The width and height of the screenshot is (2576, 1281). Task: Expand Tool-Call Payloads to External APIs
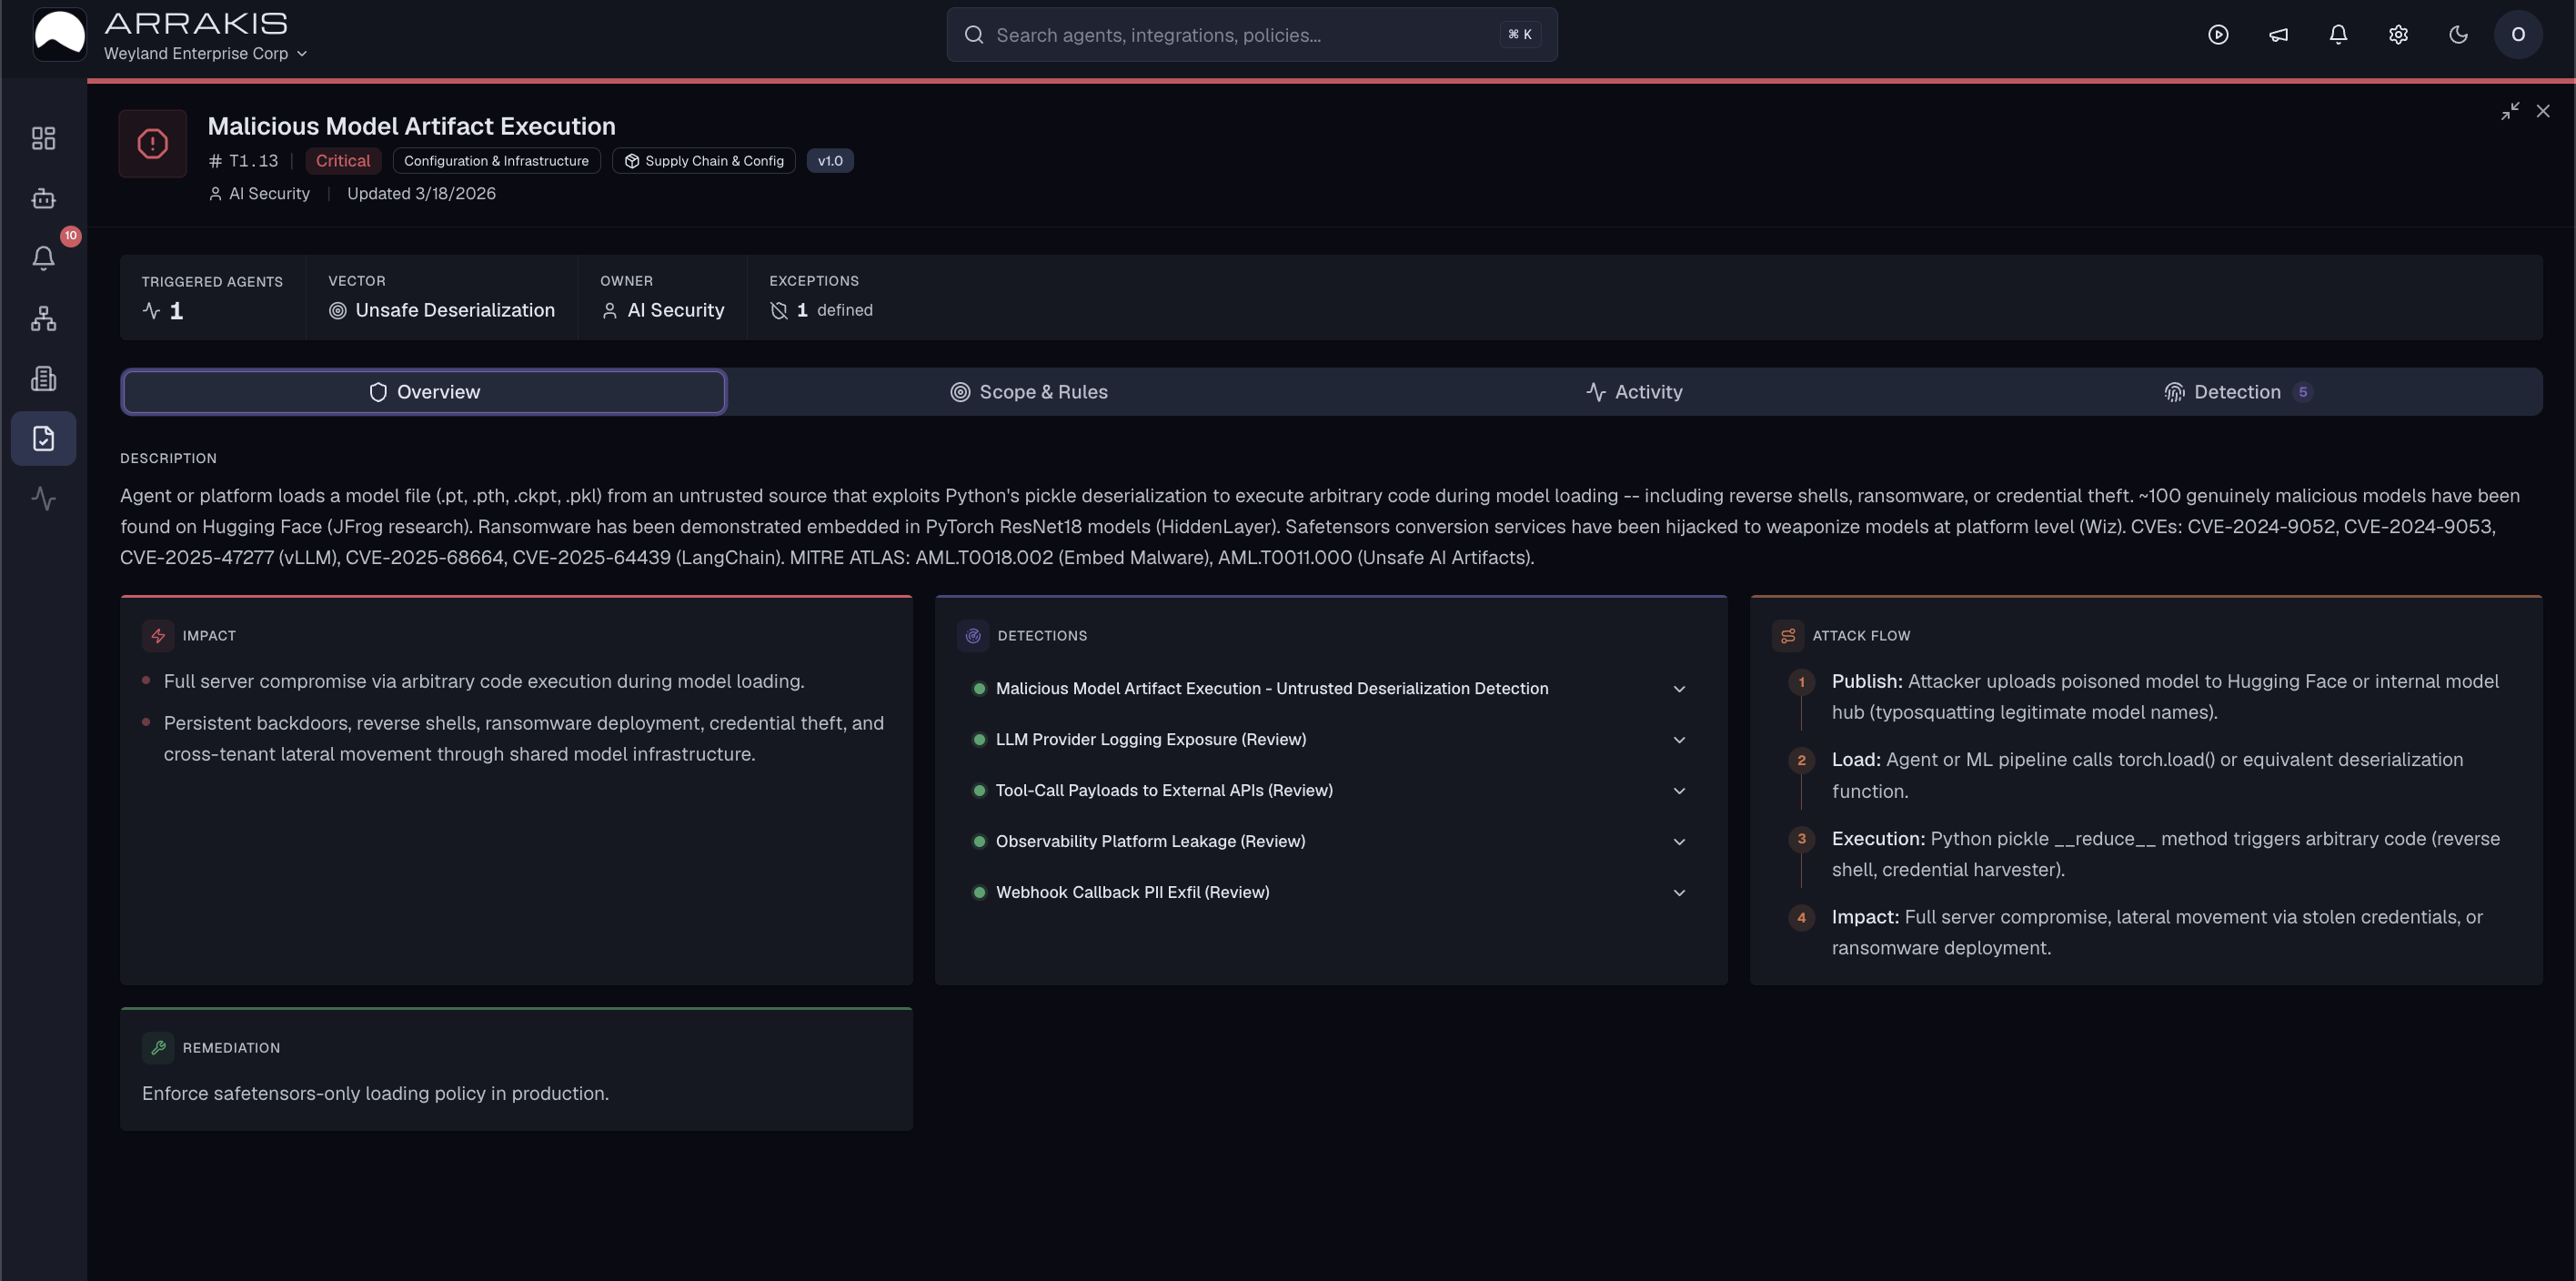coord(1679,791)
